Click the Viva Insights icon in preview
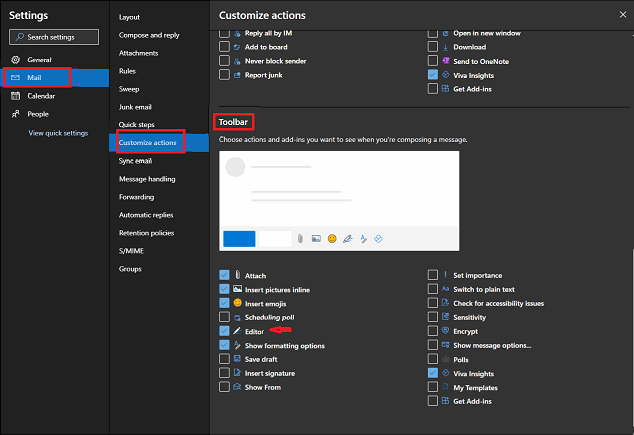The width and height of the screenshot is (634, 435). click(378, 239)
